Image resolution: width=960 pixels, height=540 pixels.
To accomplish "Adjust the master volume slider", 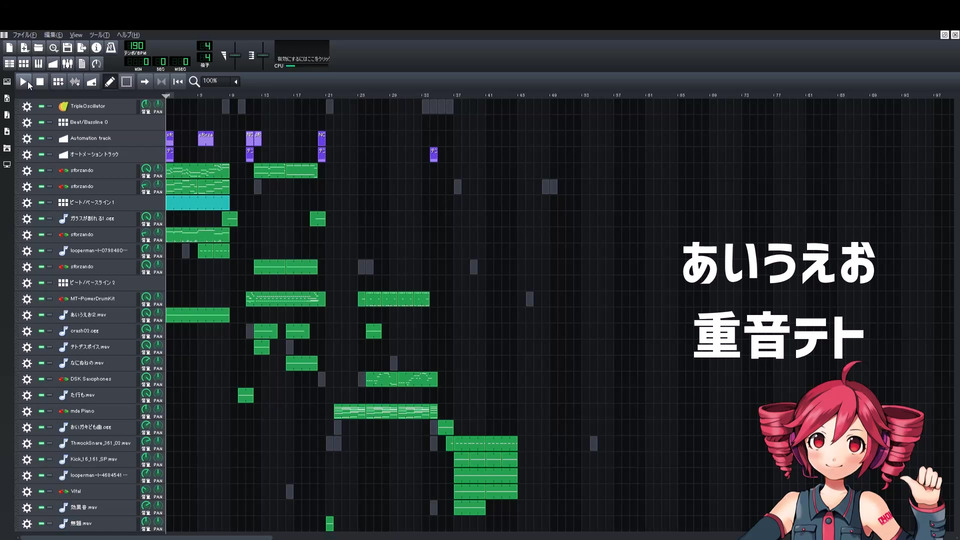I will (x=234, y=56).
